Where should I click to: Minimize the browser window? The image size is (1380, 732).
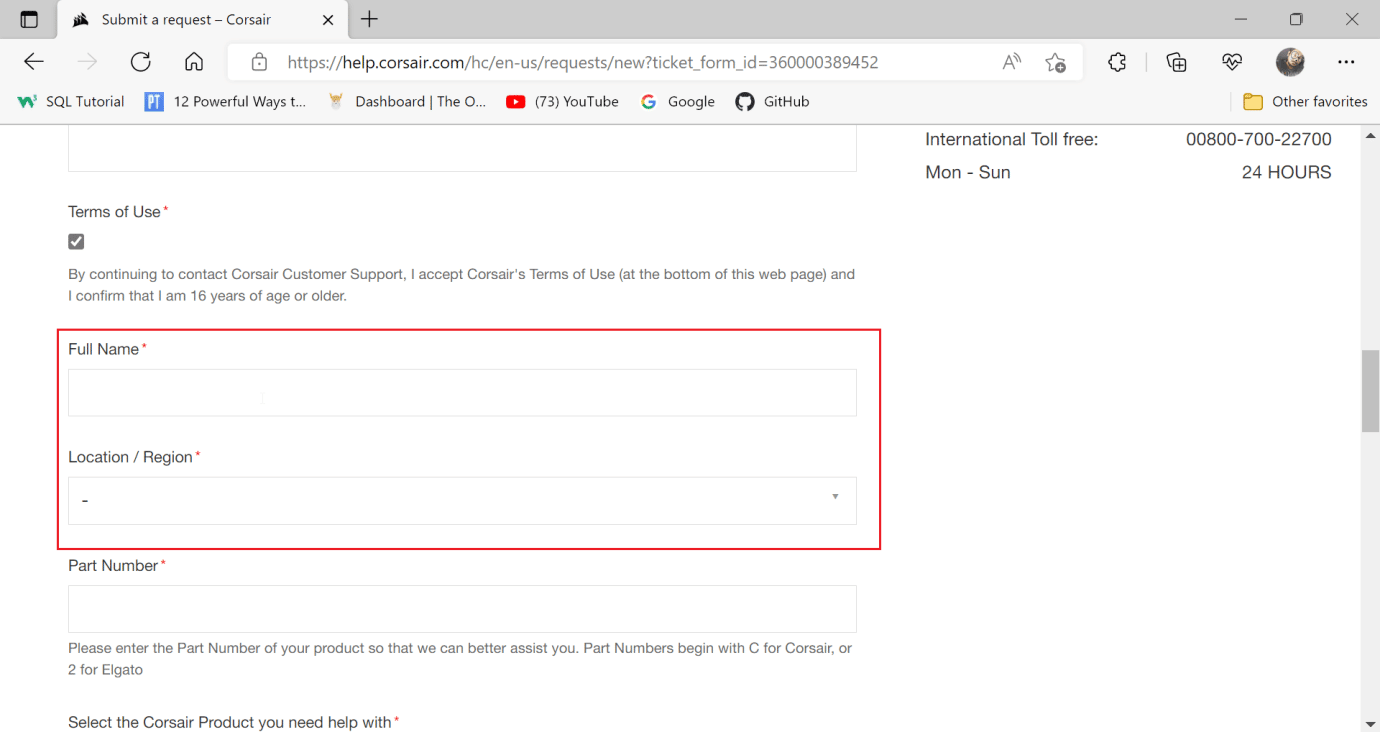coord(1241,19)
